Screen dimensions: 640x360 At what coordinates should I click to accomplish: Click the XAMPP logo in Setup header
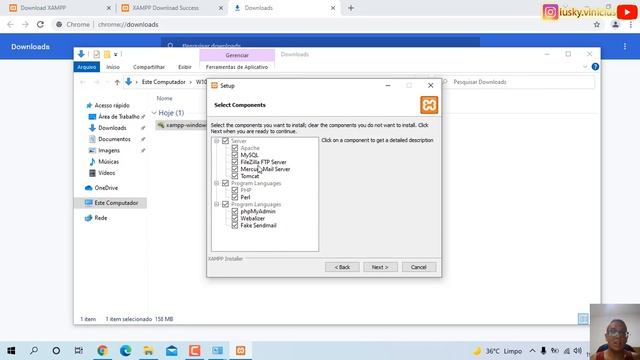pos(429,105)
